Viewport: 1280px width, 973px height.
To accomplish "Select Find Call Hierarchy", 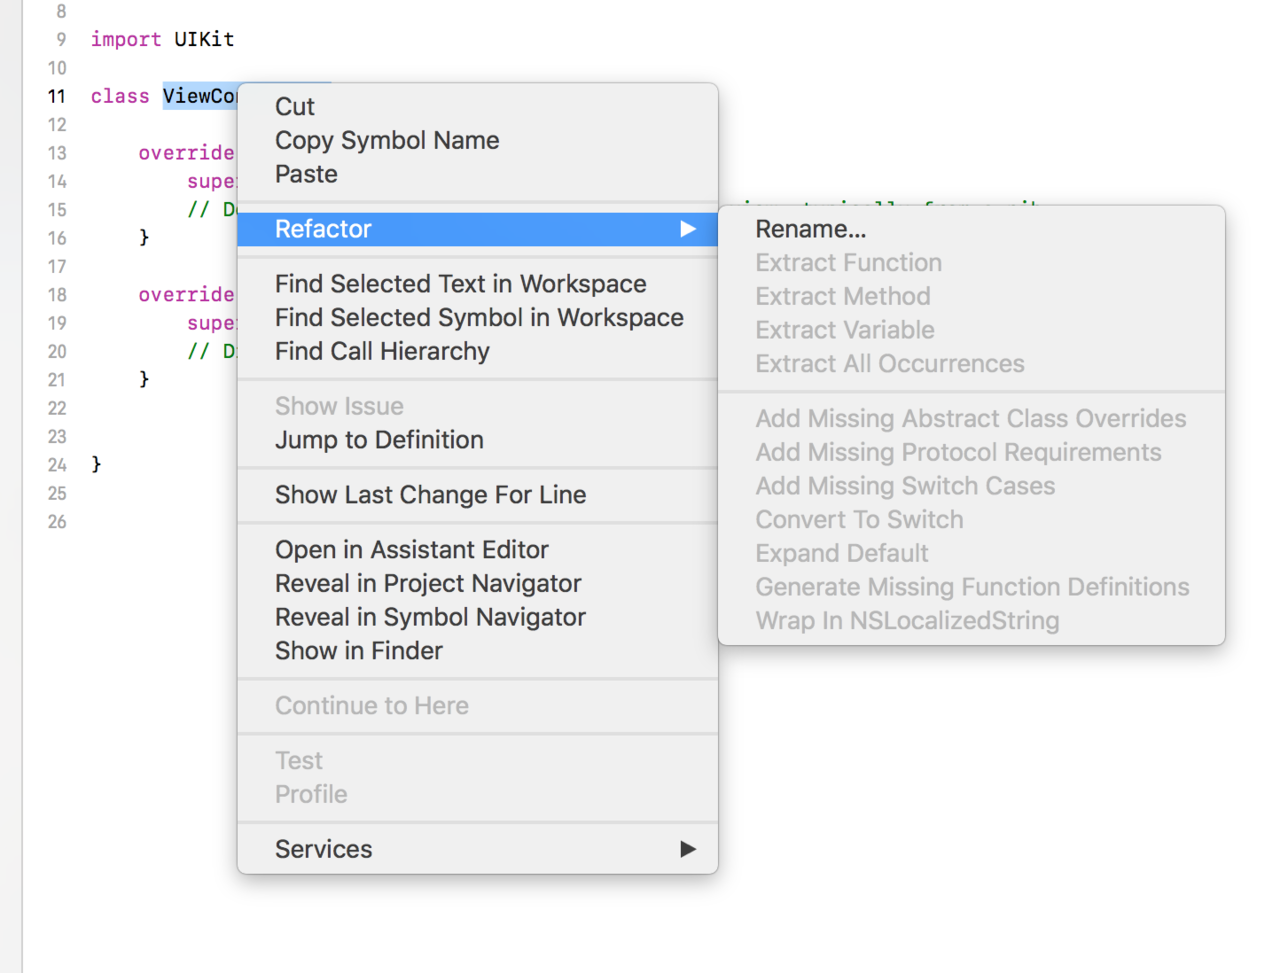I will pyautogui.click(x=382, y=352).
